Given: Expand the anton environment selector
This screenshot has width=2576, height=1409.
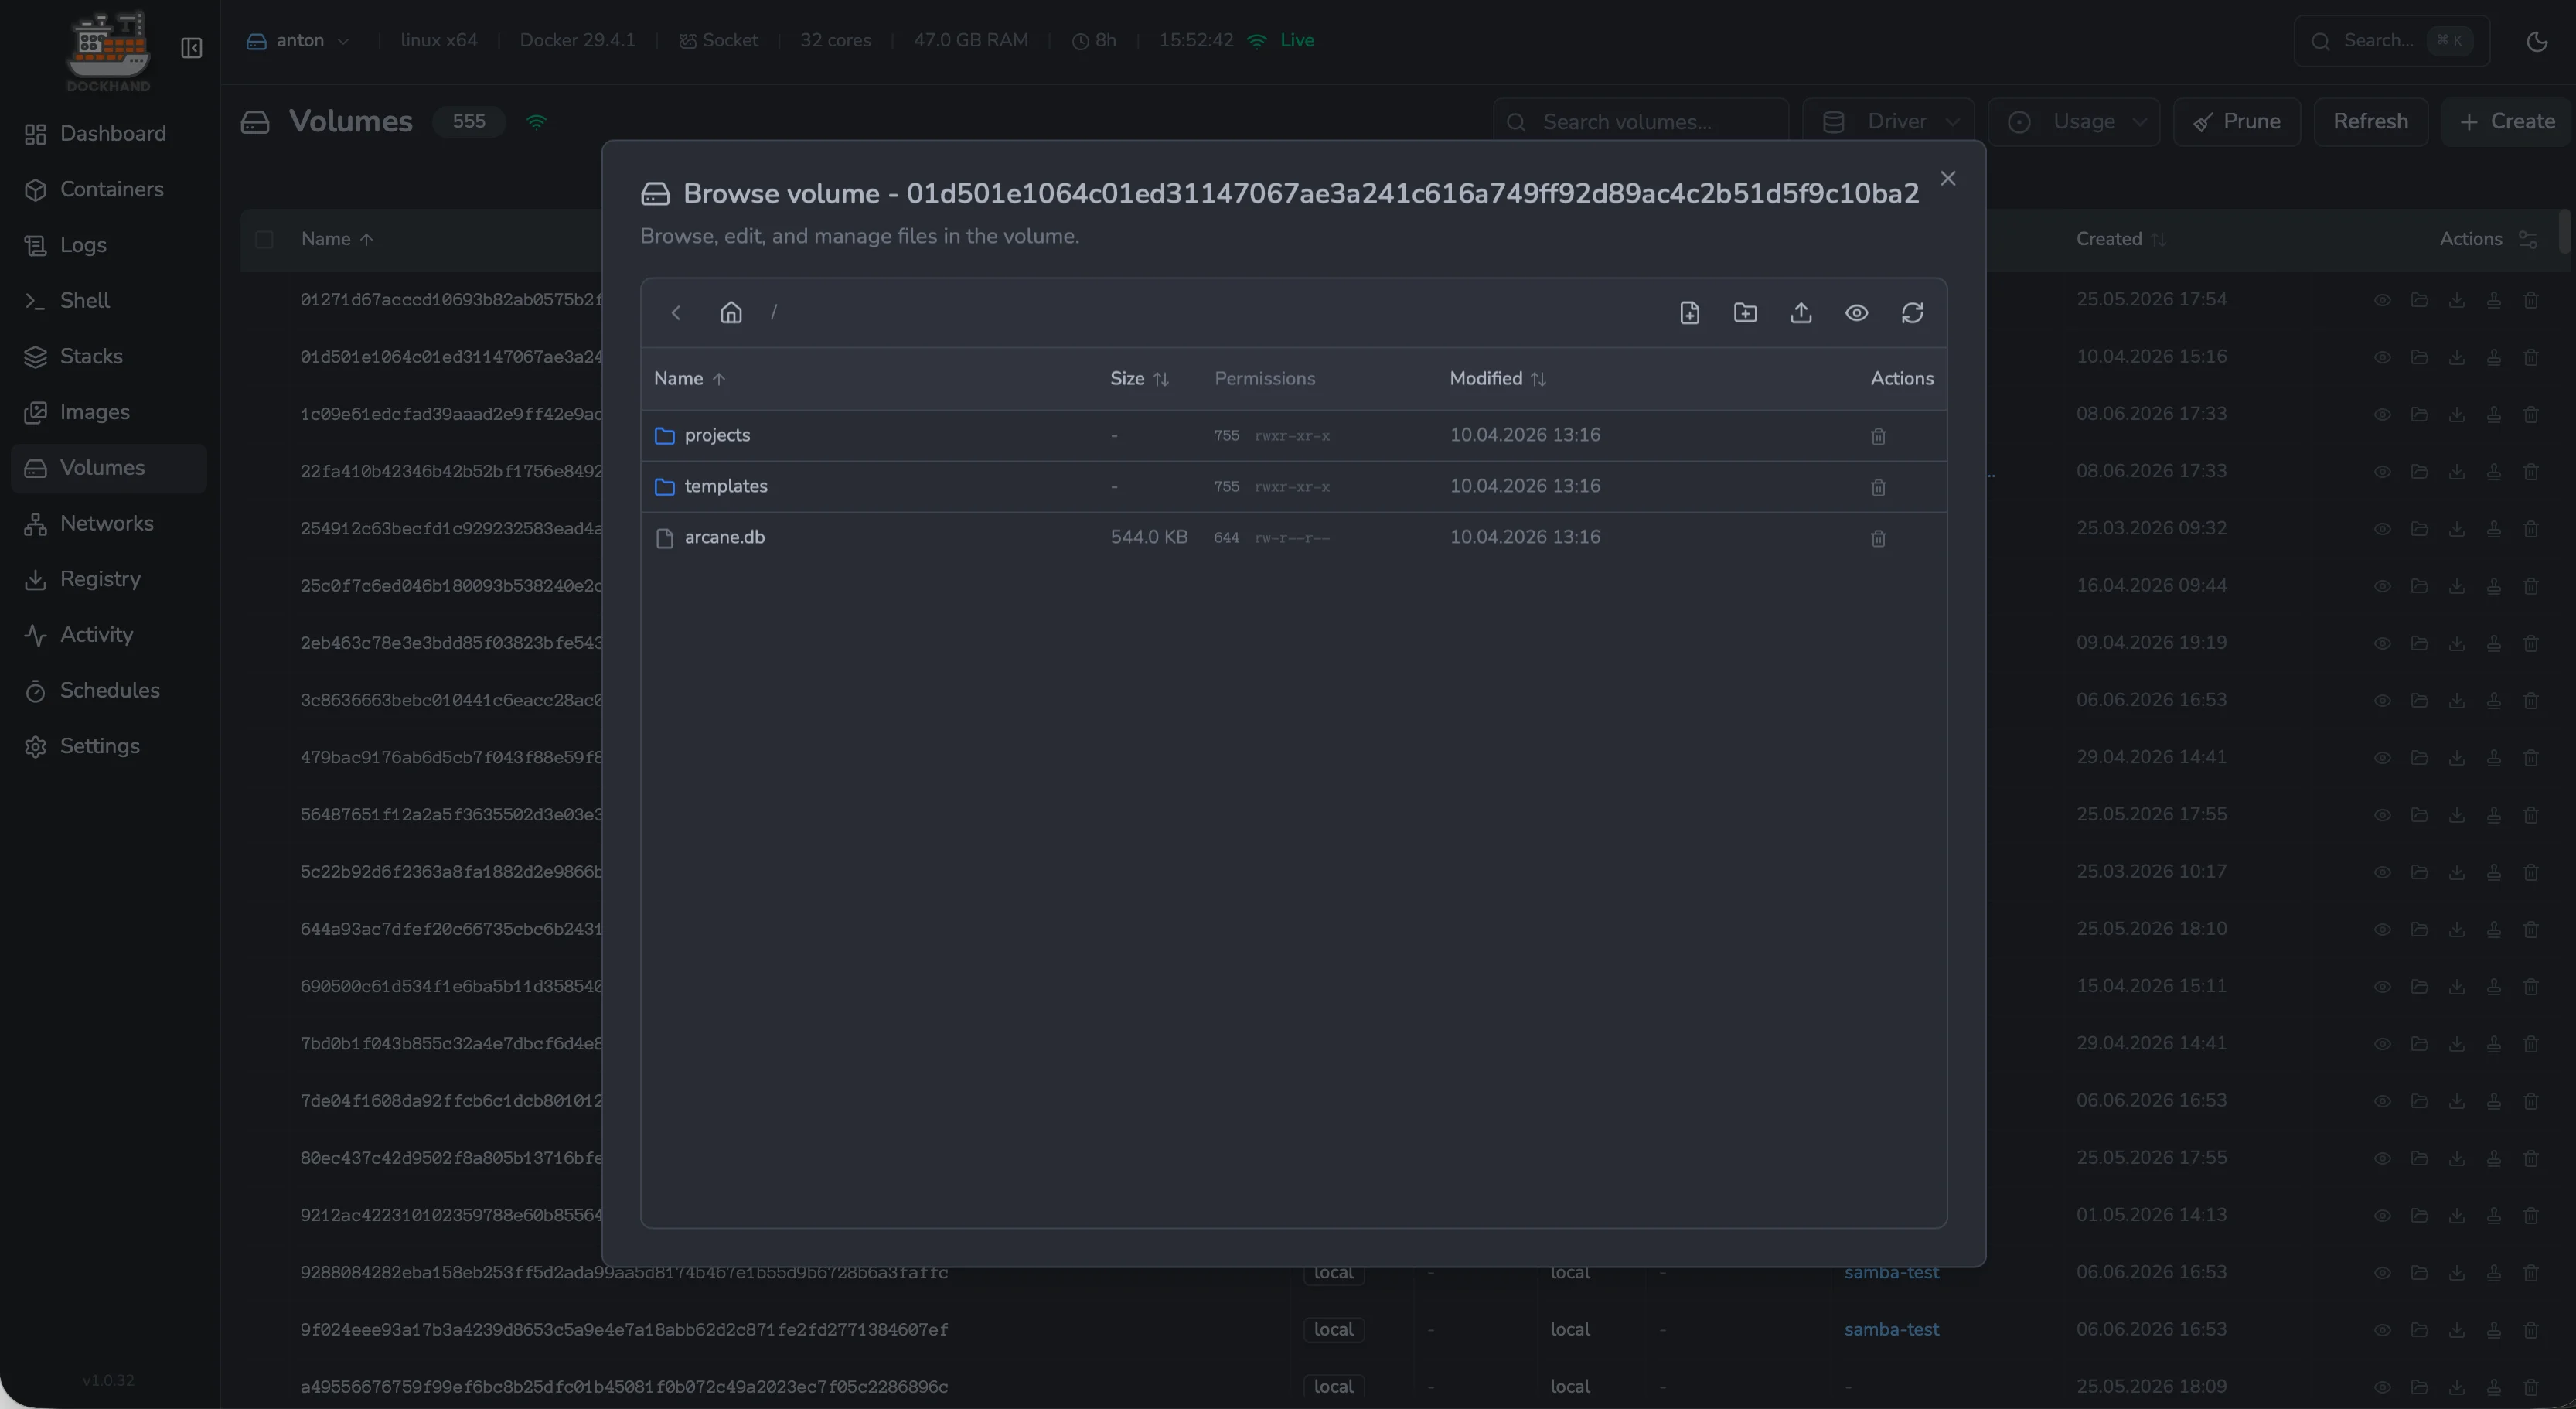Looking at the screenshot, I should tap(298, 41).
